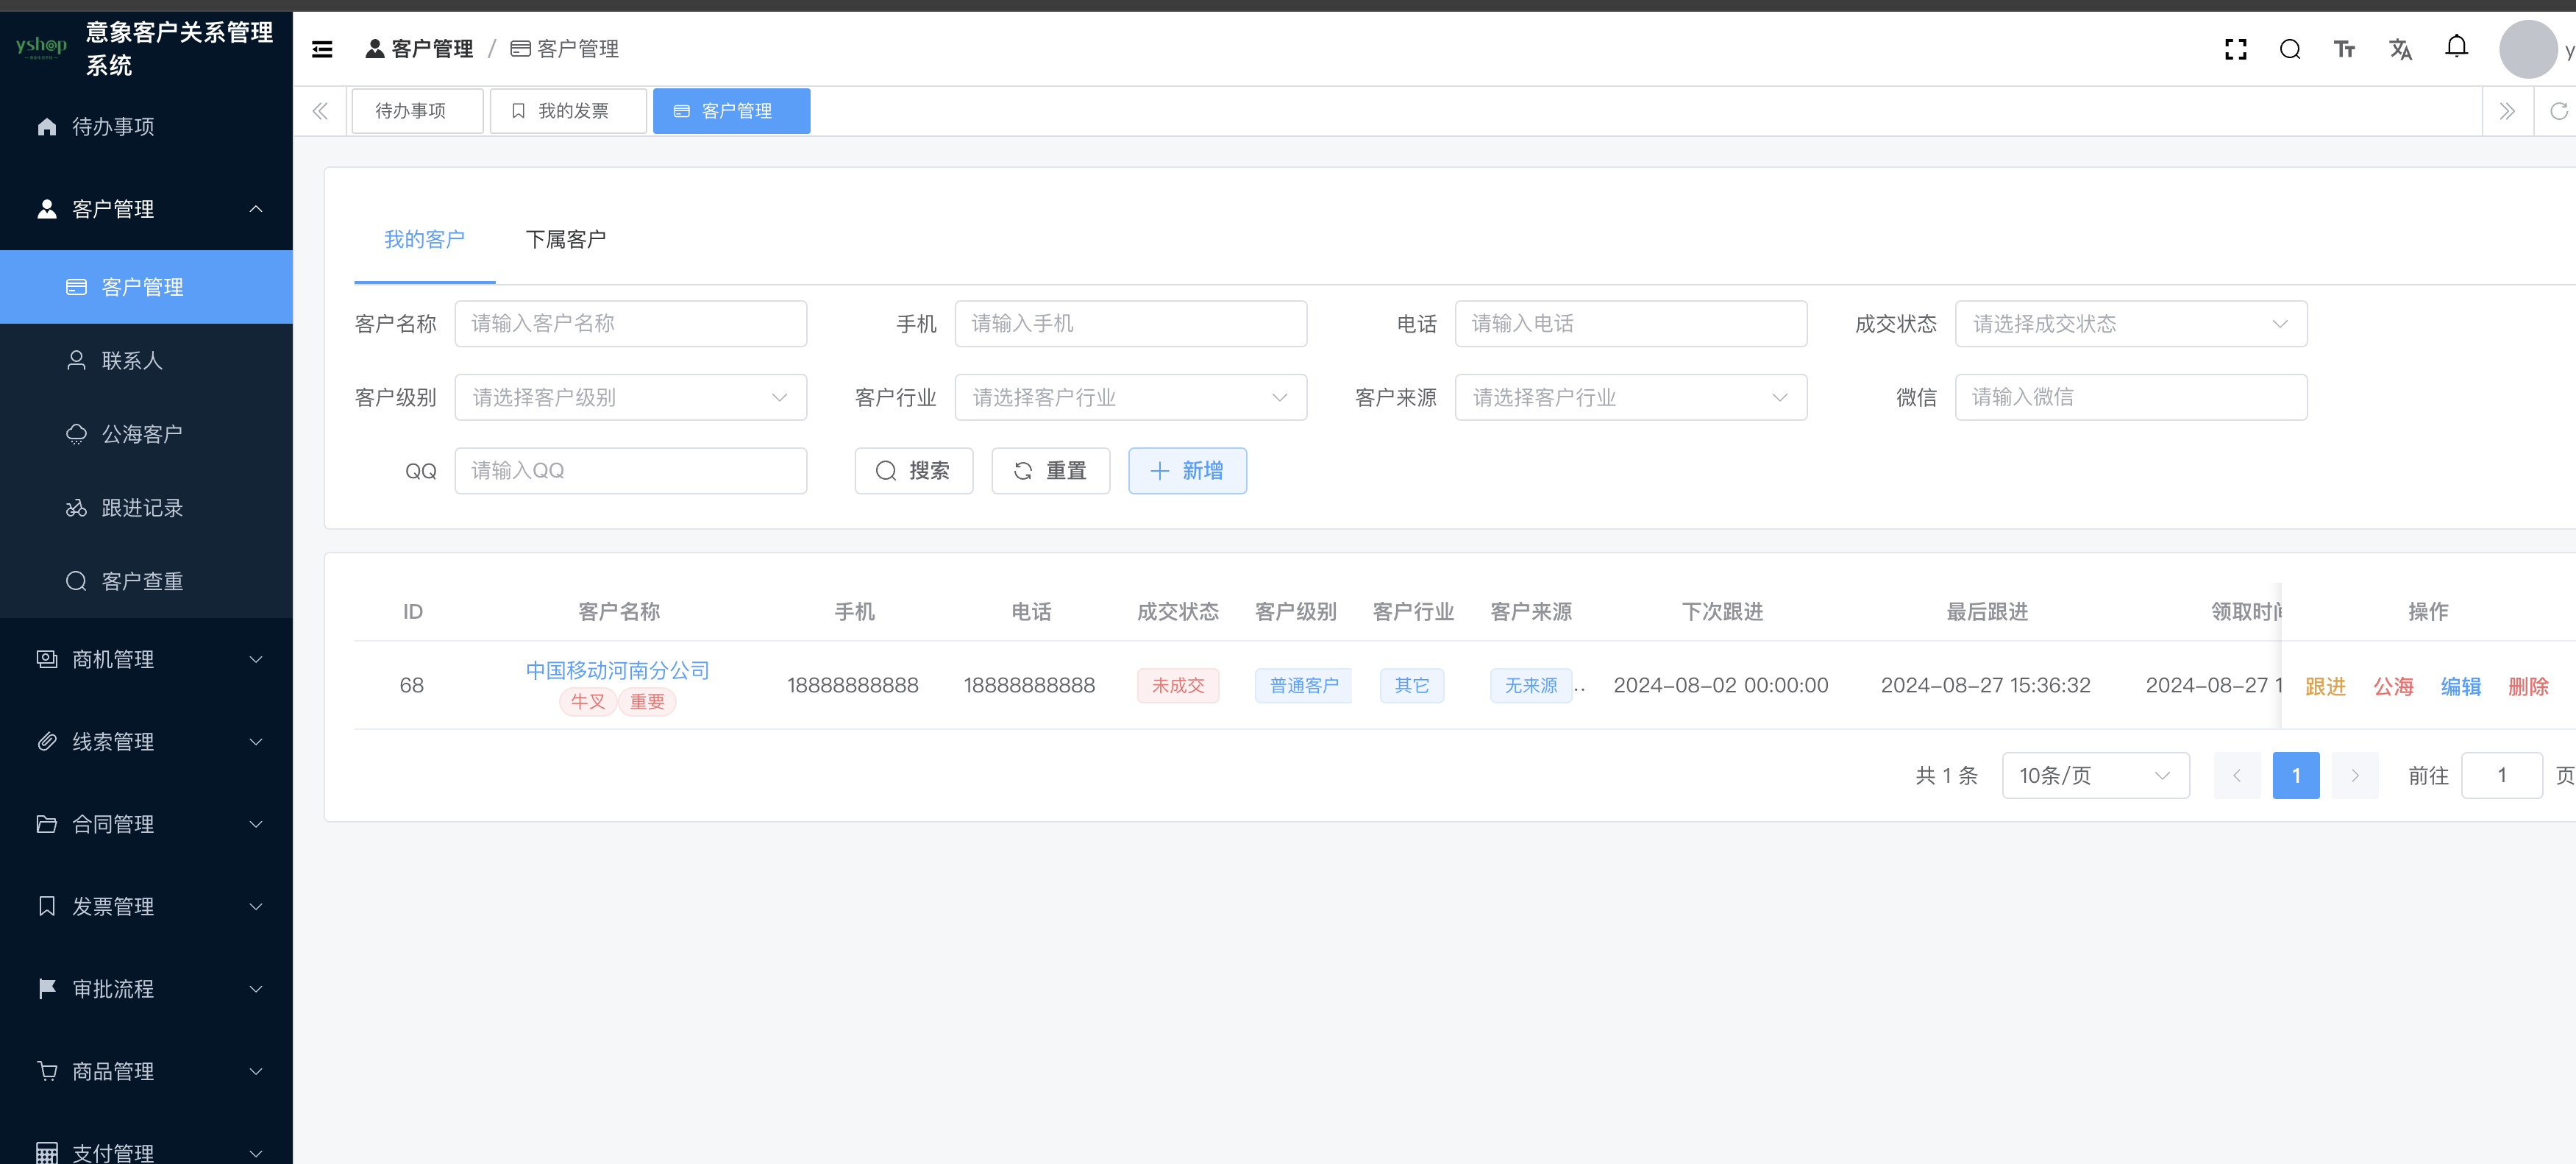The image size is (2576, 1164).
Task: Click the 客户名称 input field
Action: click(x=630, y=324)
